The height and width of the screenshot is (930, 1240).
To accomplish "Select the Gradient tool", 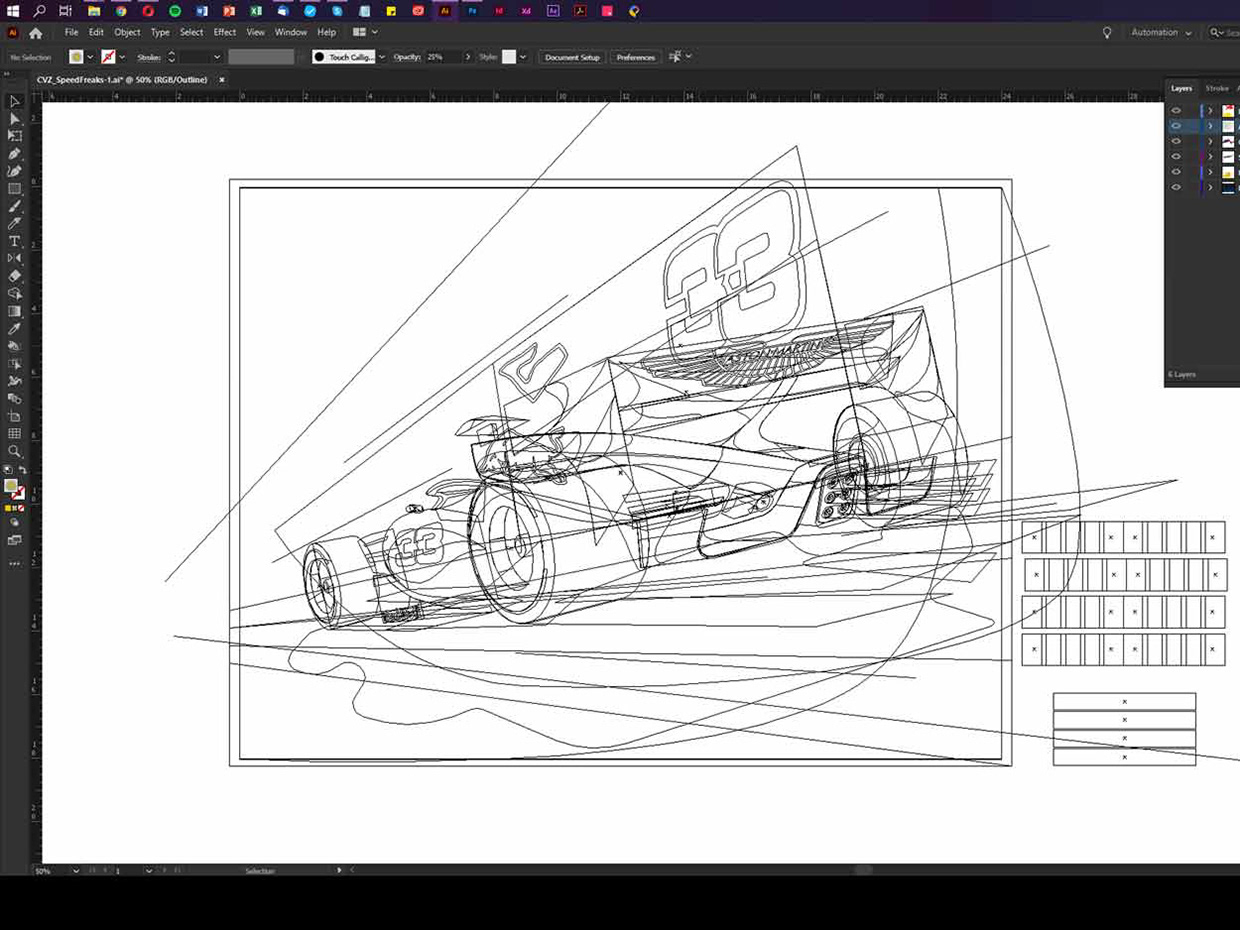I will (x=14, y=311).
